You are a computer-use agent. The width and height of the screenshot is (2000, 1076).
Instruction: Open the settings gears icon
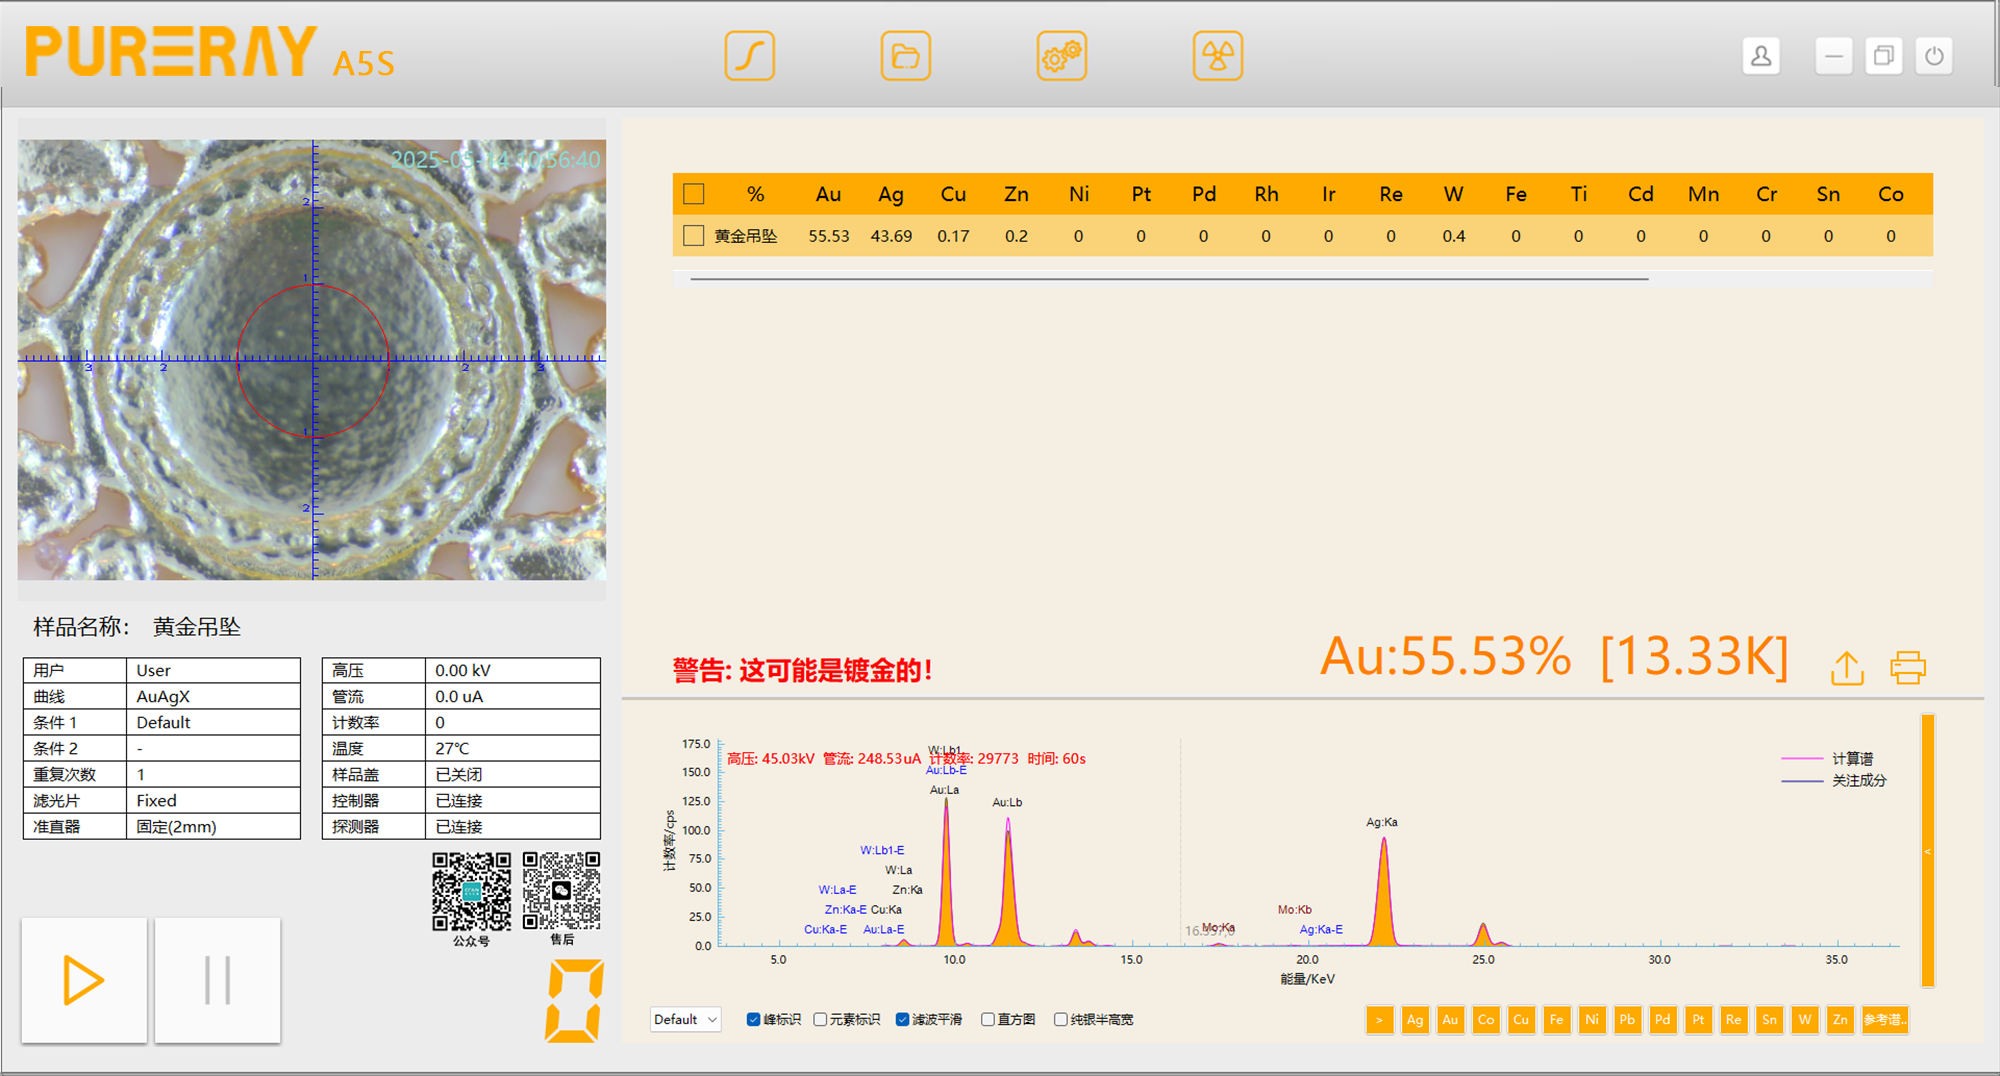(x=1061, y=56)
